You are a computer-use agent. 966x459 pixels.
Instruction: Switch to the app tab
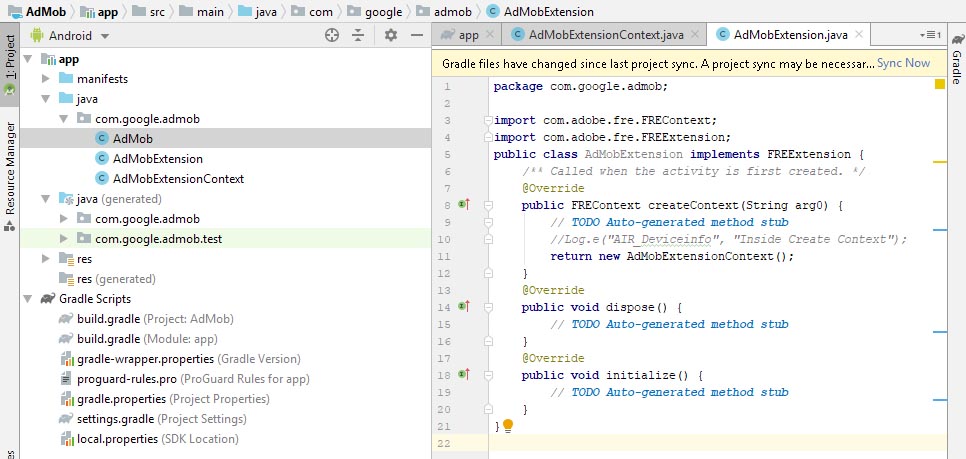pyautogui.click(x=468, y=35)
